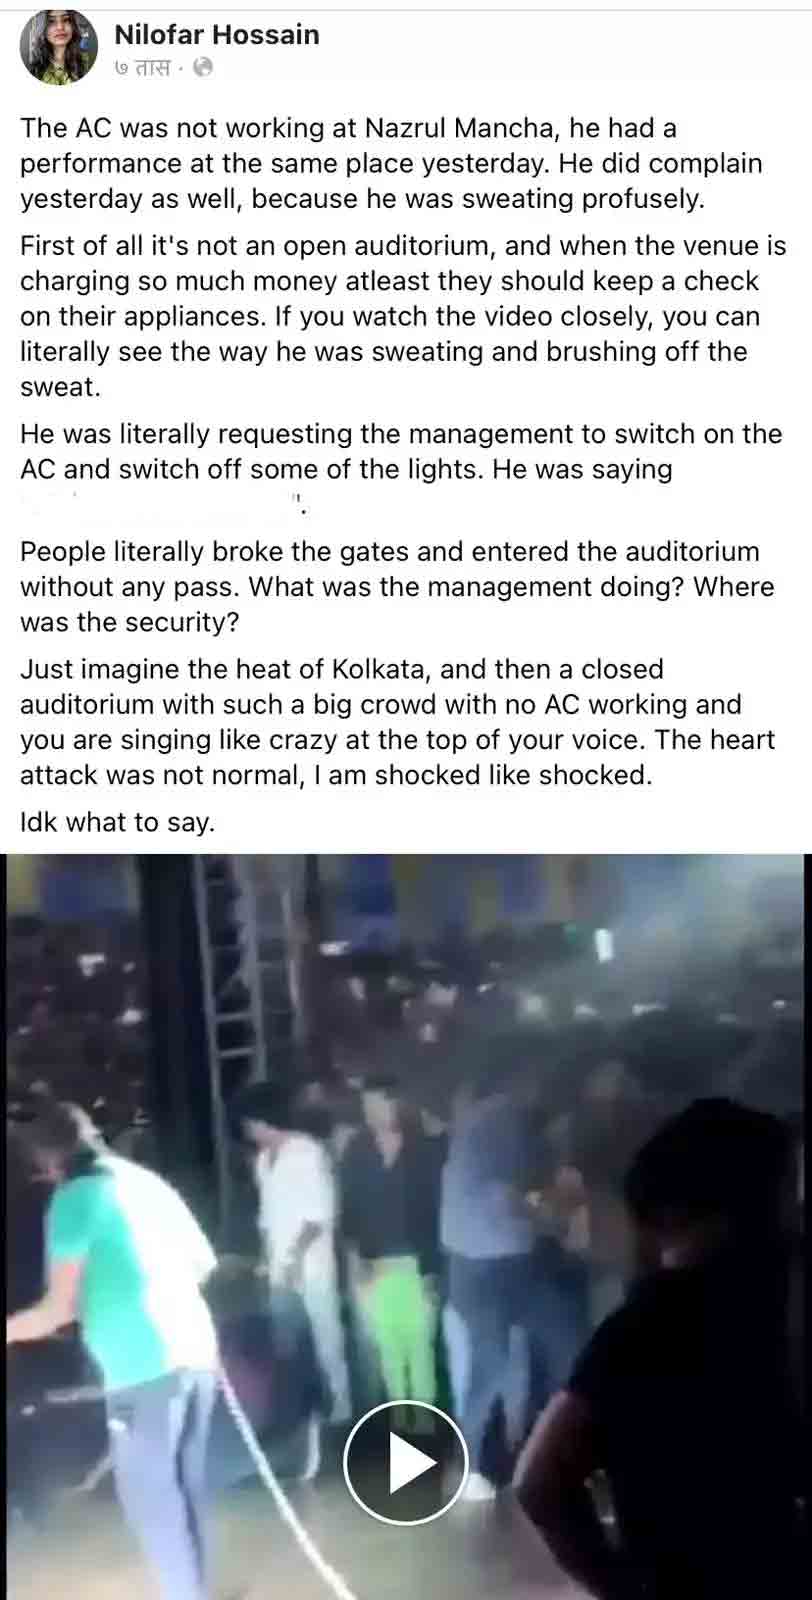Click the paragraph starting 'Just imagine the heat'

(397, 721)
